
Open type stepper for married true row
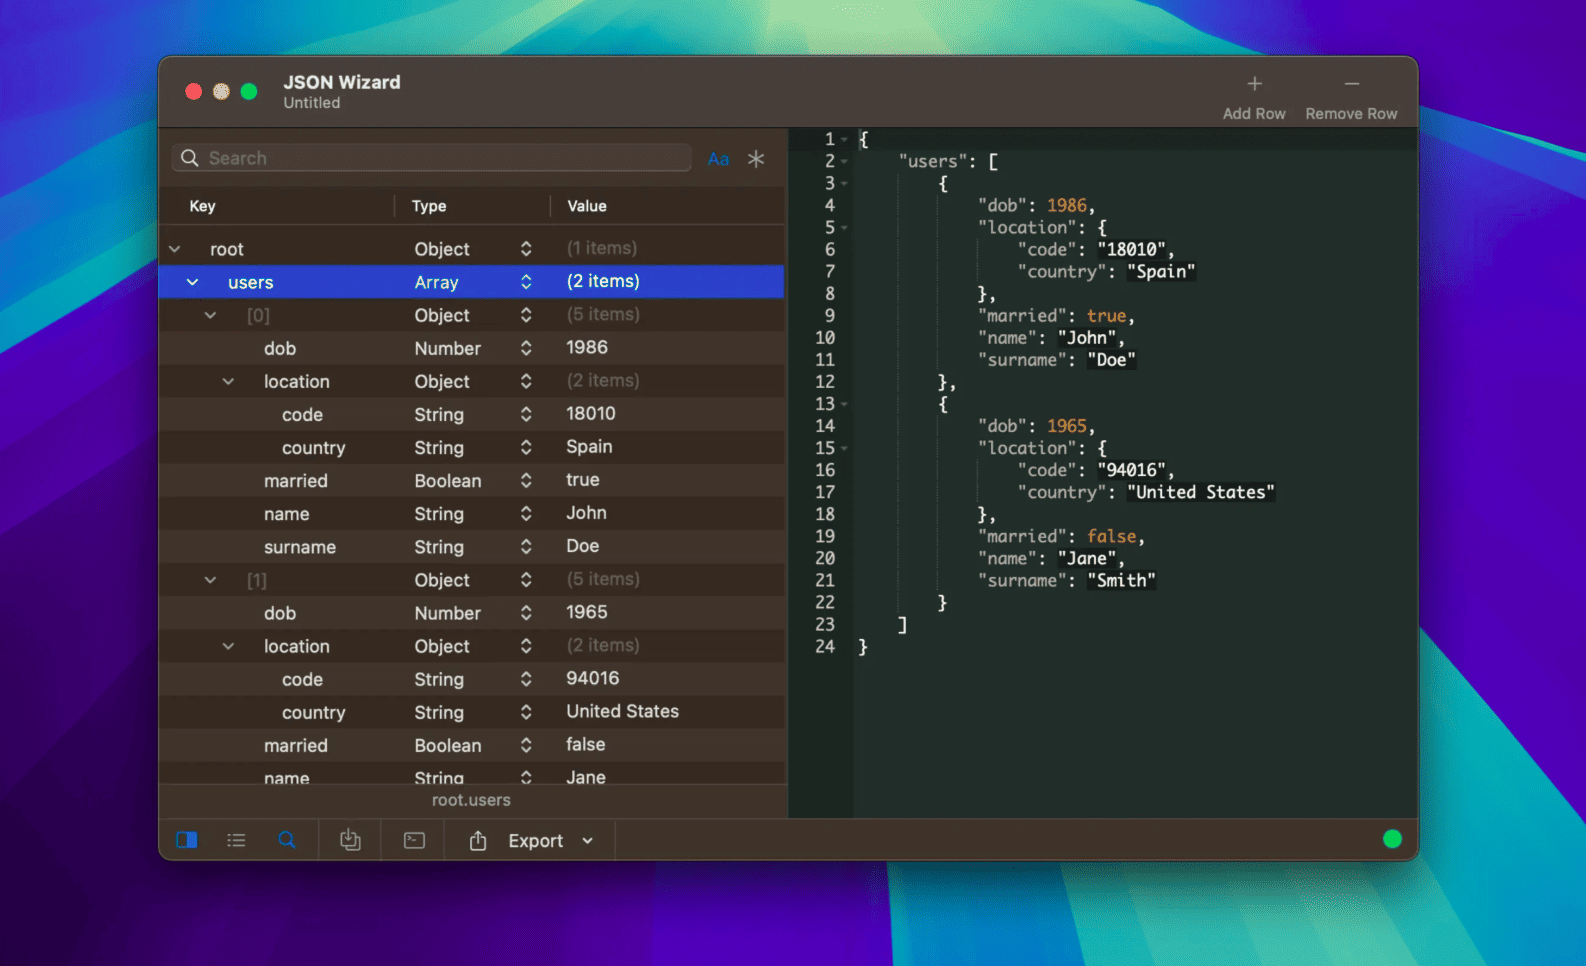(526, 480)
